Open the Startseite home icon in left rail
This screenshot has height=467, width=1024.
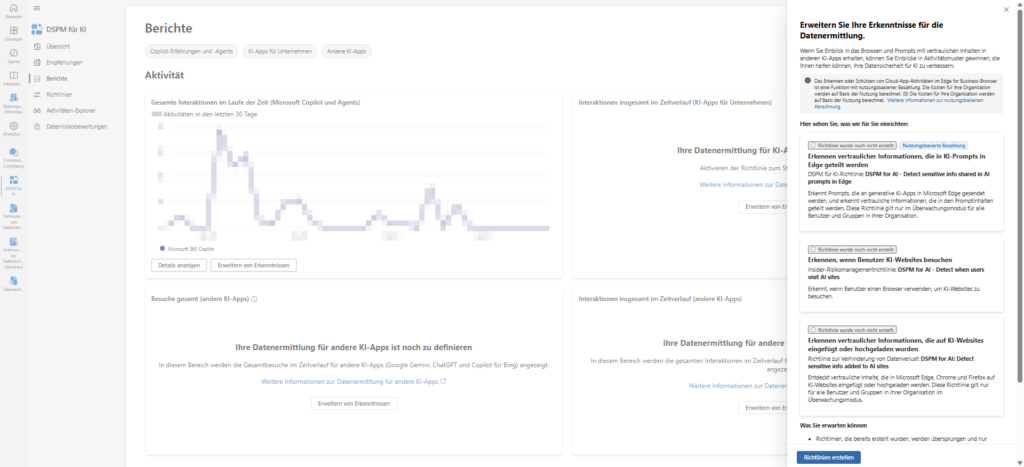pyautogui.click(x=13, y=9)
